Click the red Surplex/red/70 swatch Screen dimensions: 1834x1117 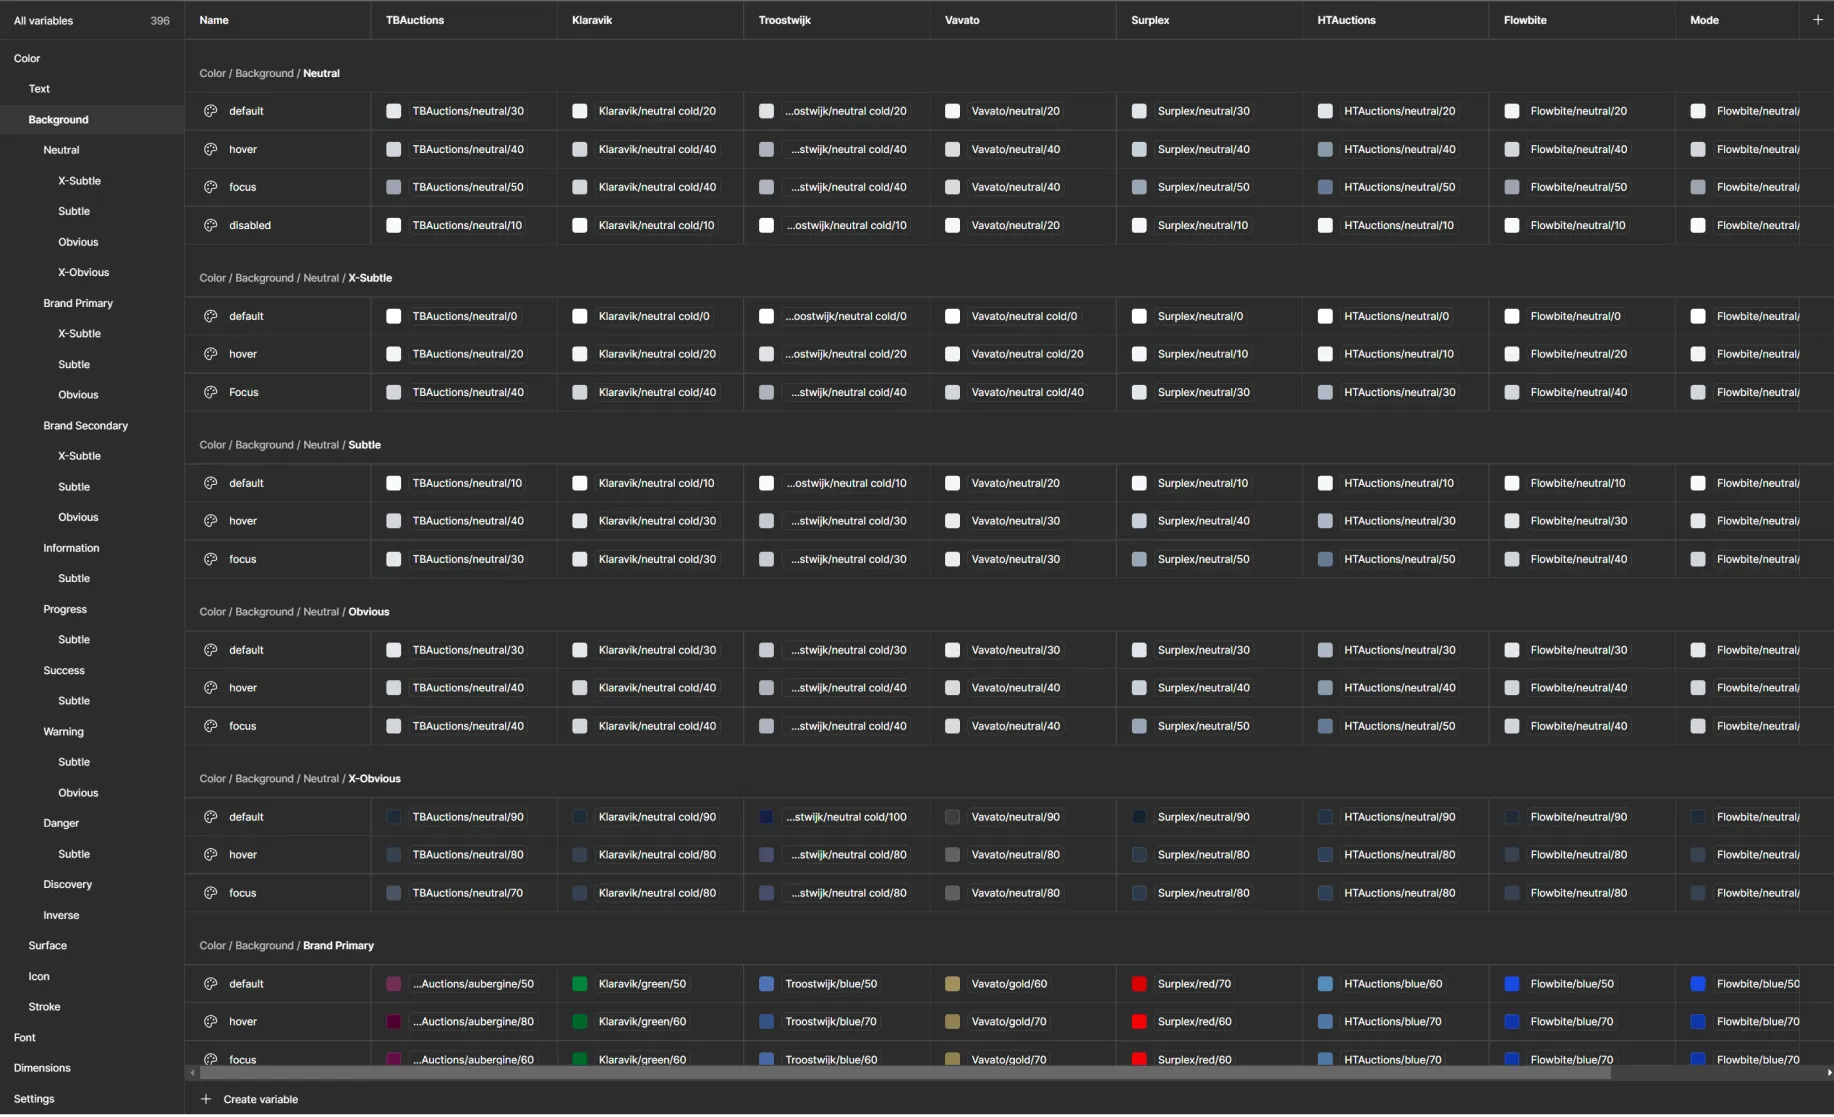coord(1139,984)
